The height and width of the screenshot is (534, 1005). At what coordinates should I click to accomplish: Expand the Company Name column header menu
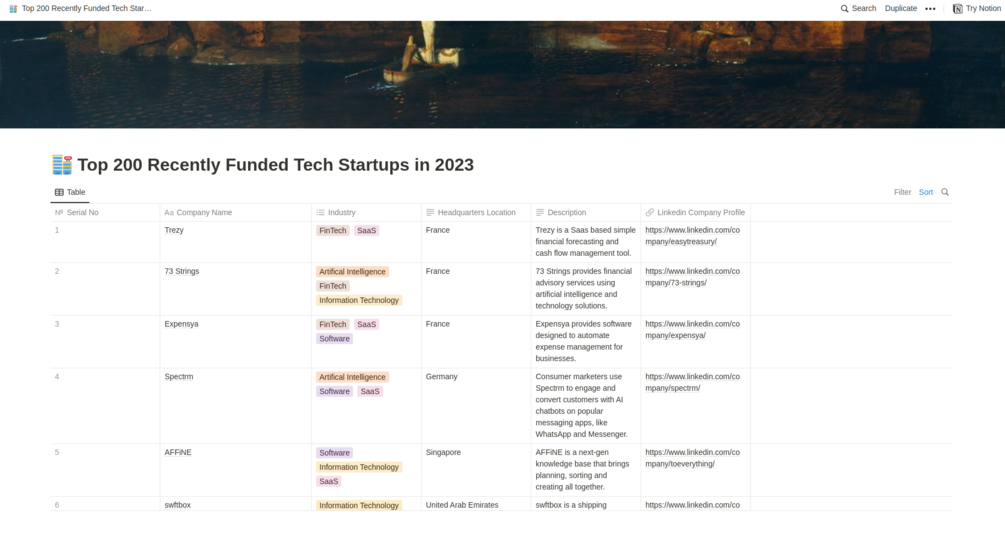[x=204, y=212]
